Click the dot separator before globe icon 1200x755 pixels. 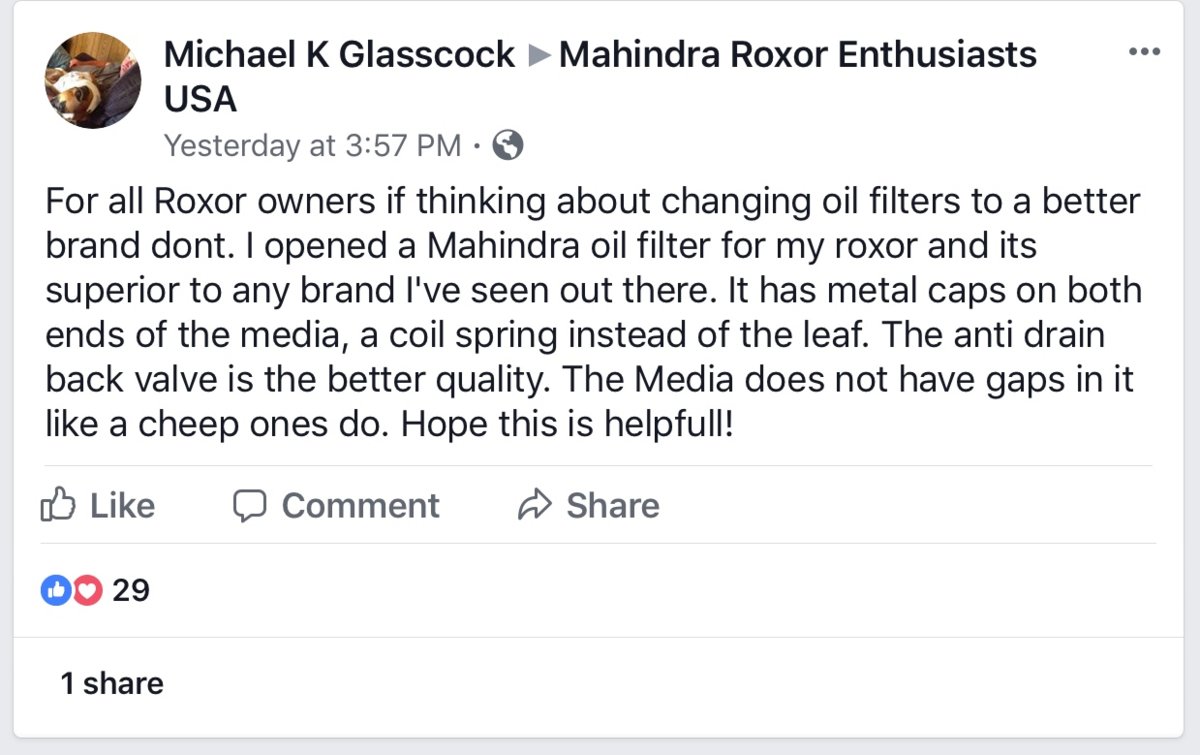tap(478, 147)
